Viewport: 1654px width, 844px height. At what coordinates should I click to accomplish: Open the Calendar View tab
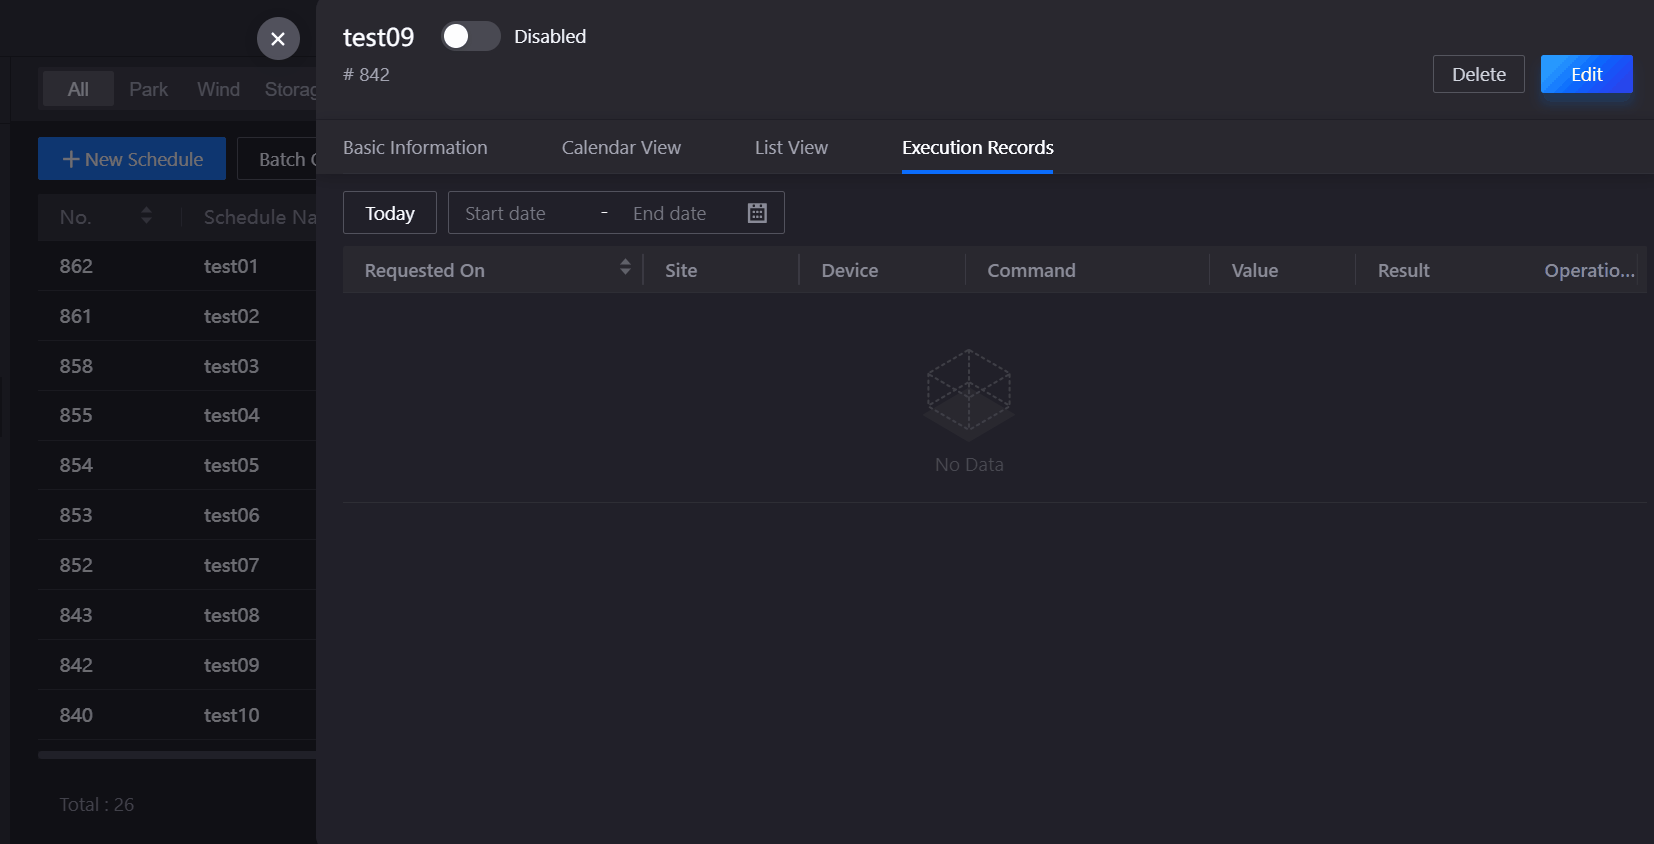621,148
